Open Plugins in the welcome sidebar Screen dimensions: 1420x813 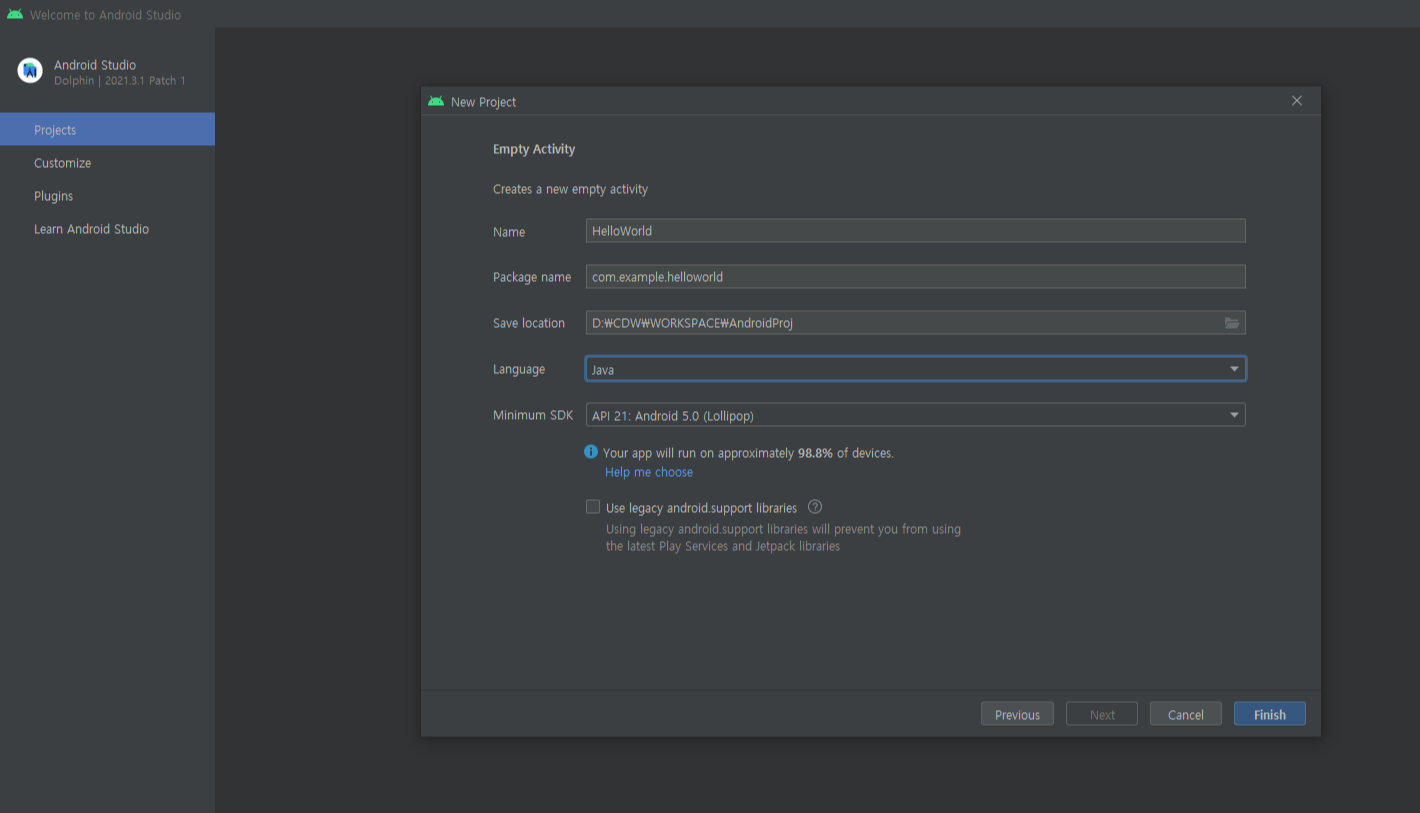(107, 196)
